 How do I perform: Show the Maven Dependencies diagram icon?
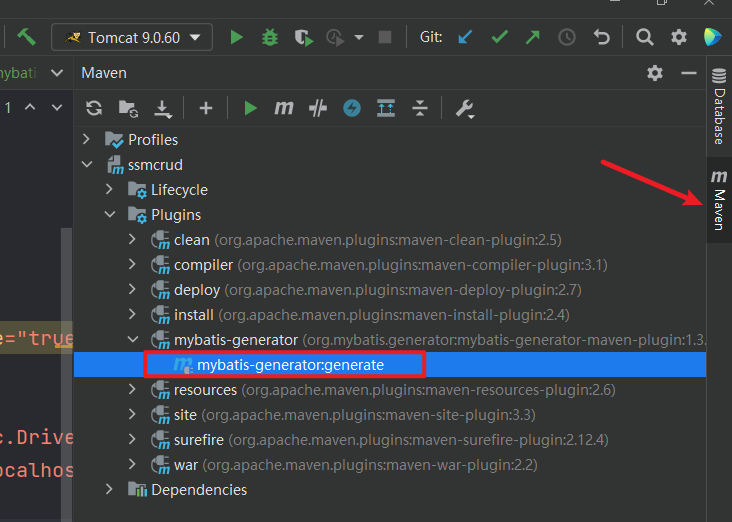[x=386, y=108]
